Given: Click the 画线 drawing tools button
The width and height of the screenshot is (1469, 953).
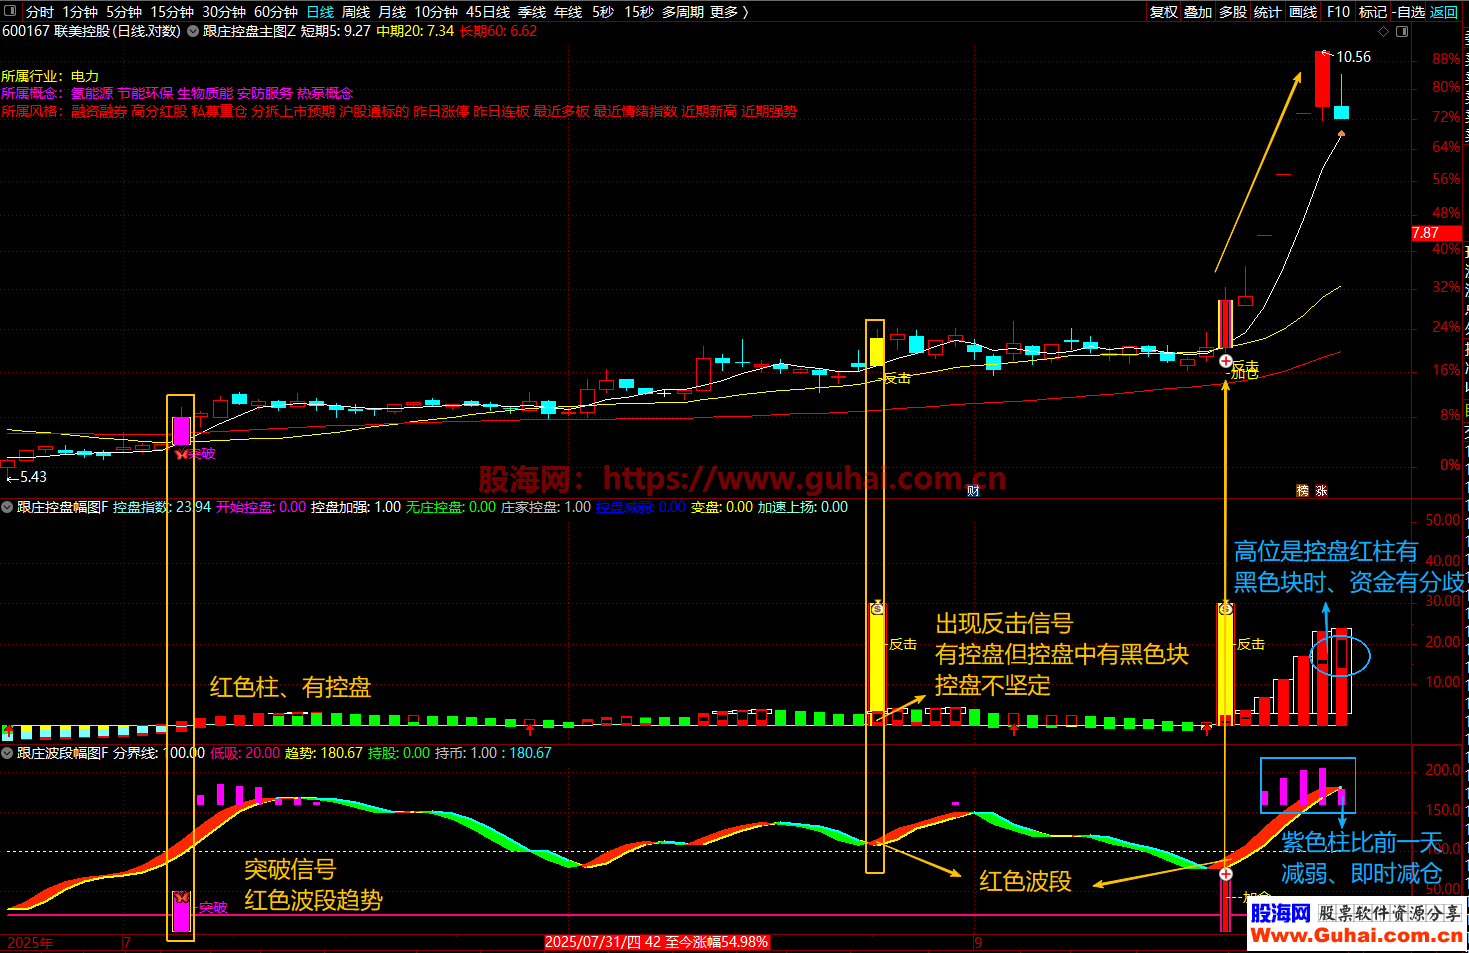Looking at the screenshot, I should tap(1303, 12).
